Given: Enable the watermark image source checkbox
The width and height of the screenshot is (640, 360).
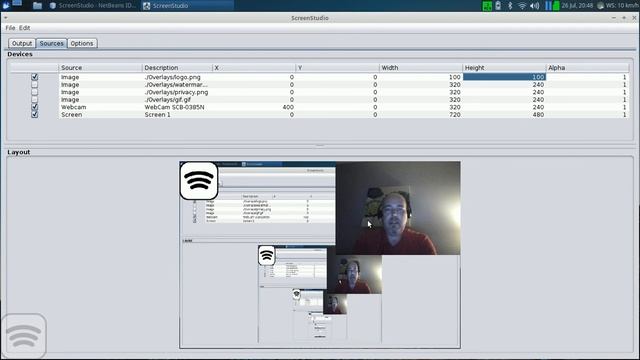Looking at the screenshot, I should point(35,84).
